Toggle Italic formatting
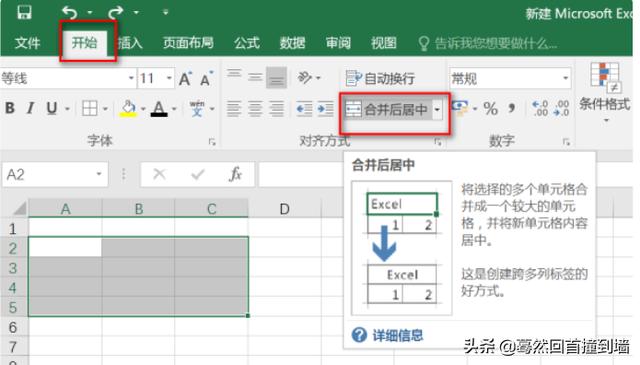Image resolution: width=640 pixels, height=365 pixels. 30,108
